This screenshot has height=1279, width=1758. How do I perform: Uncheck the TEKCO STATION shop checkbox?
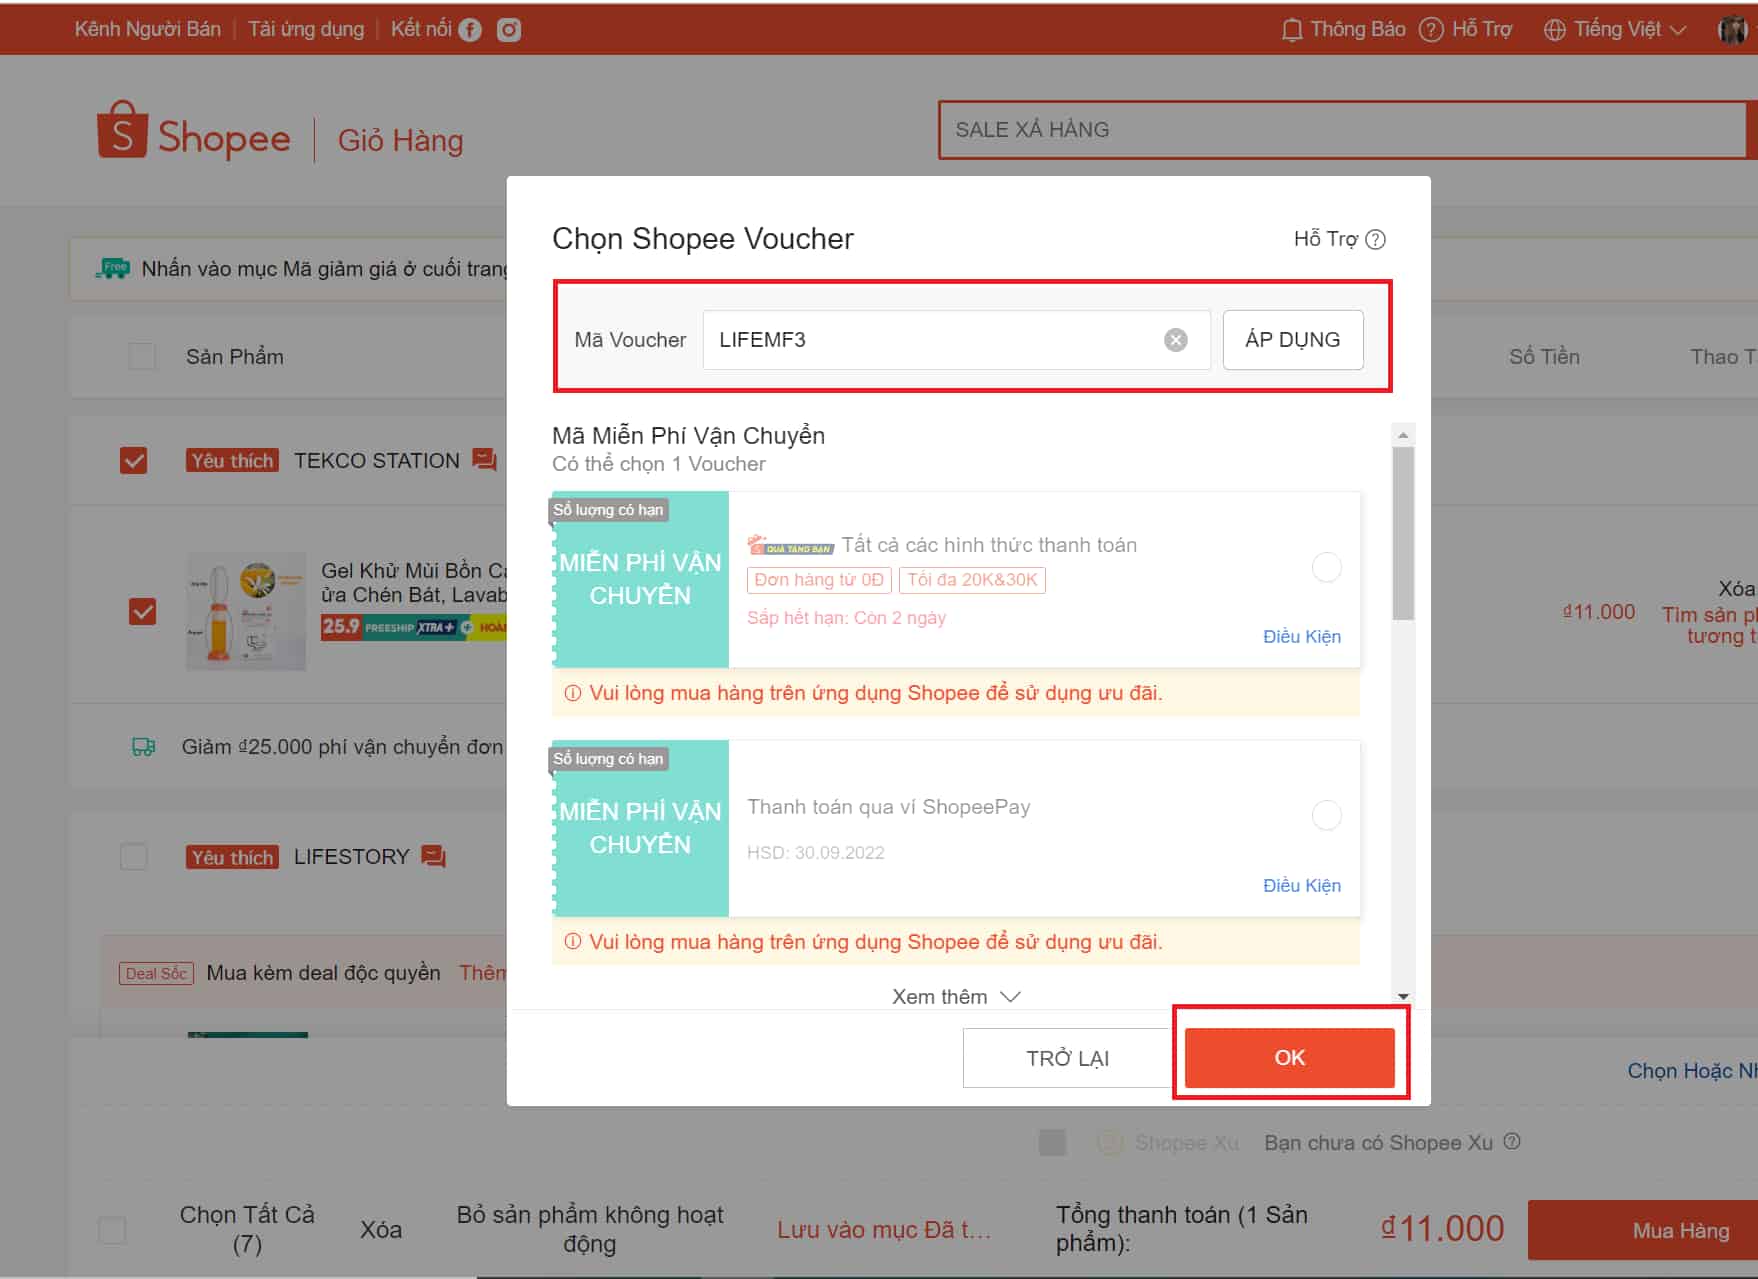pyautogui.click(x=133, y=460)
